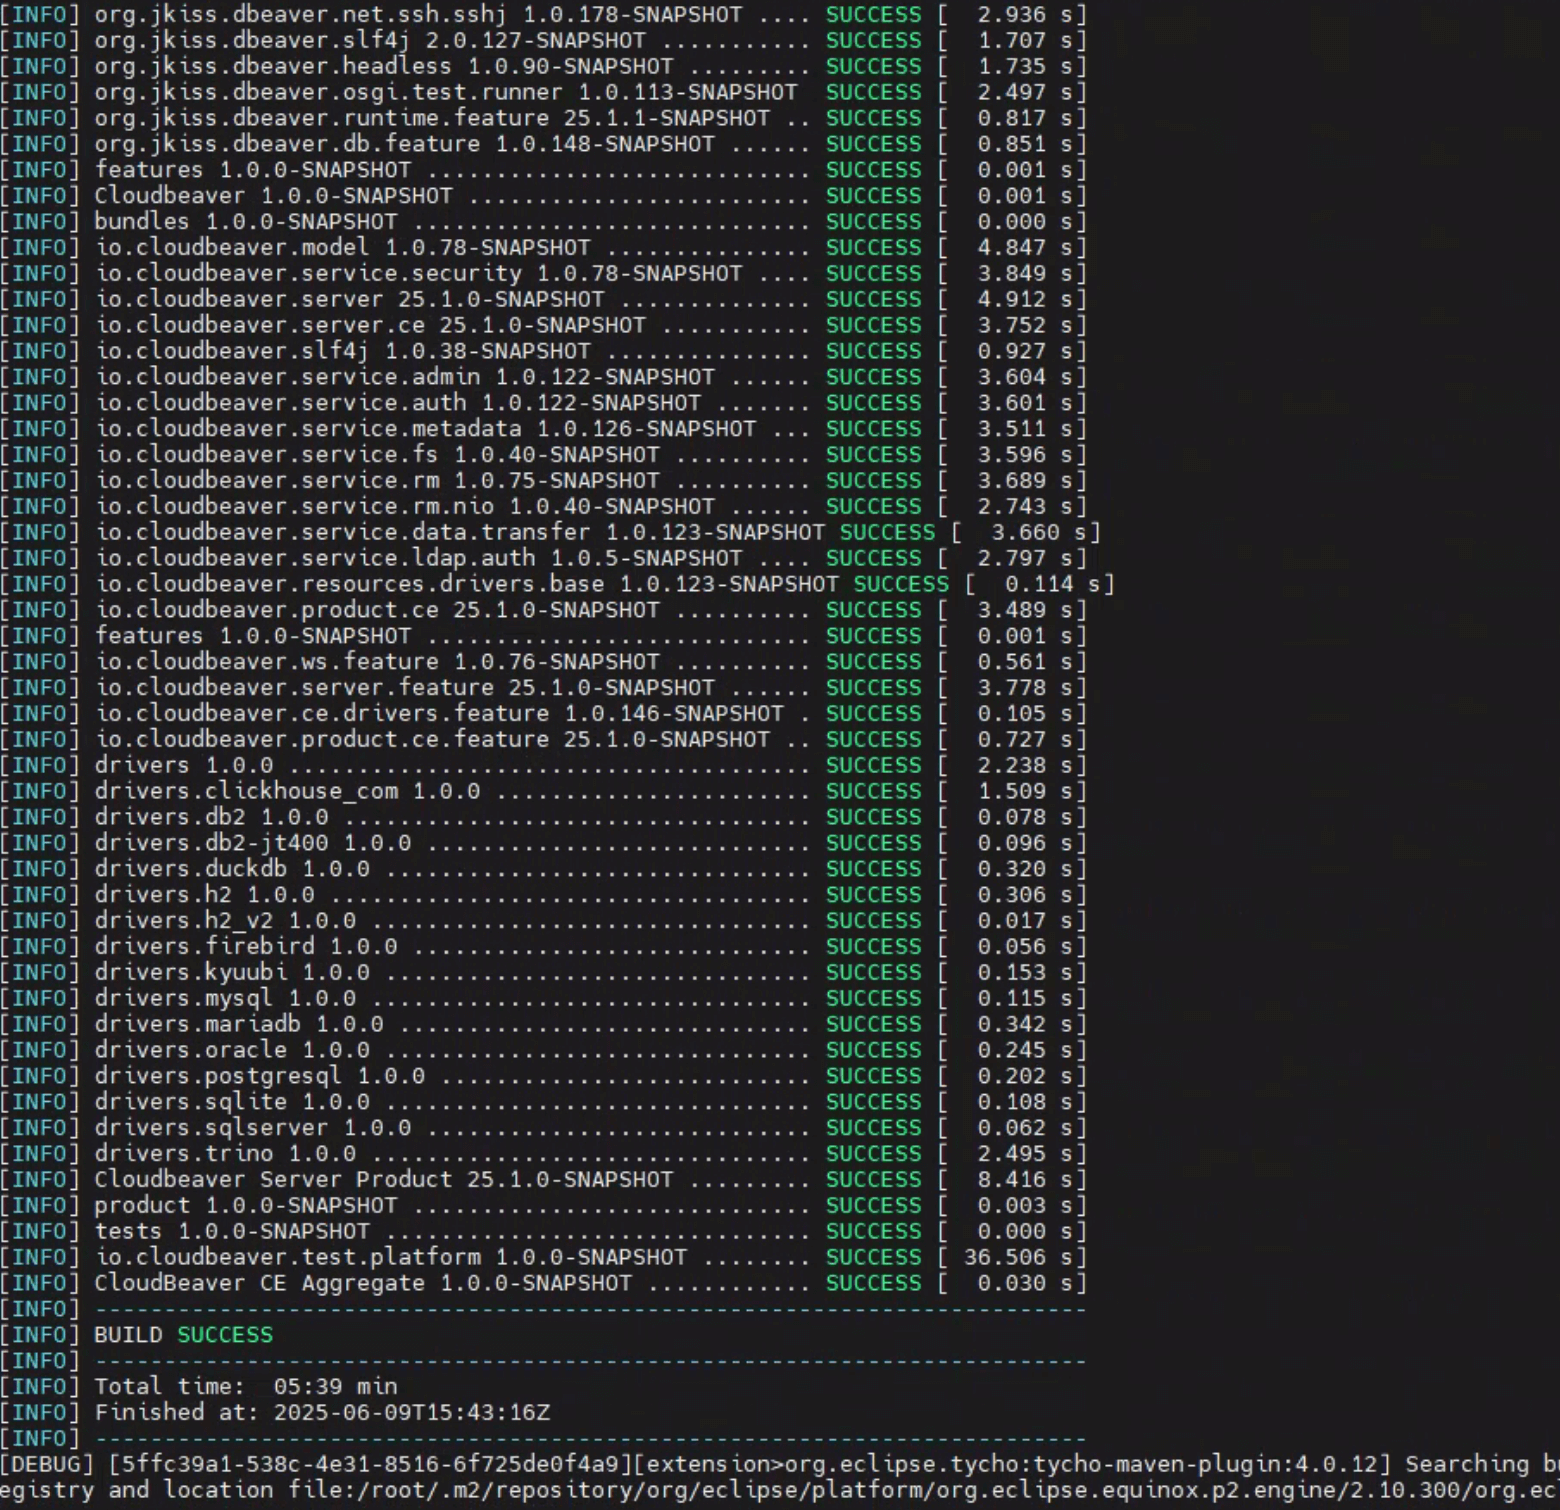
Task: Click 'io.cloudbeaver.service.ldap.auth 1.0.5-SNAPSHOT' line
Action: 543,558
